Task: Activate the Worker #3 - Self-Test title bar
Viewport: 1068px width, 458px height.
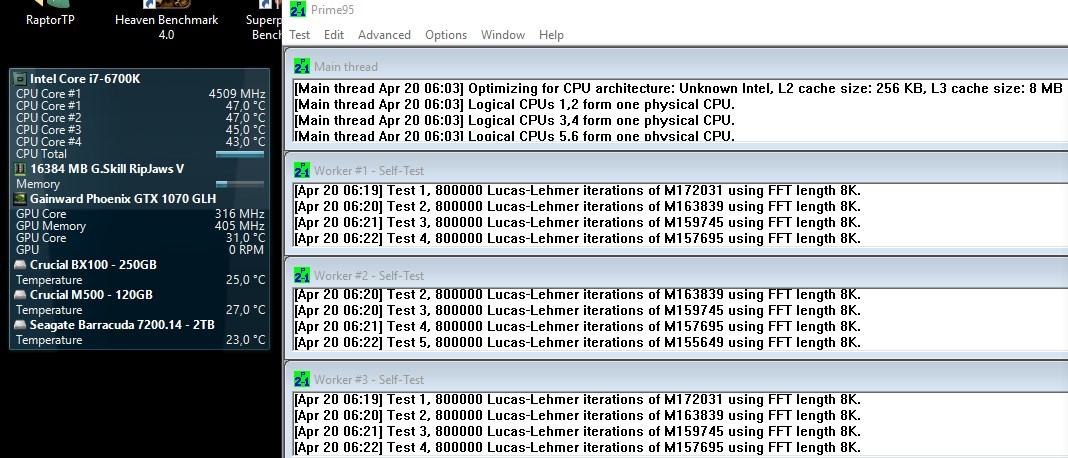Action: [676, 380]
